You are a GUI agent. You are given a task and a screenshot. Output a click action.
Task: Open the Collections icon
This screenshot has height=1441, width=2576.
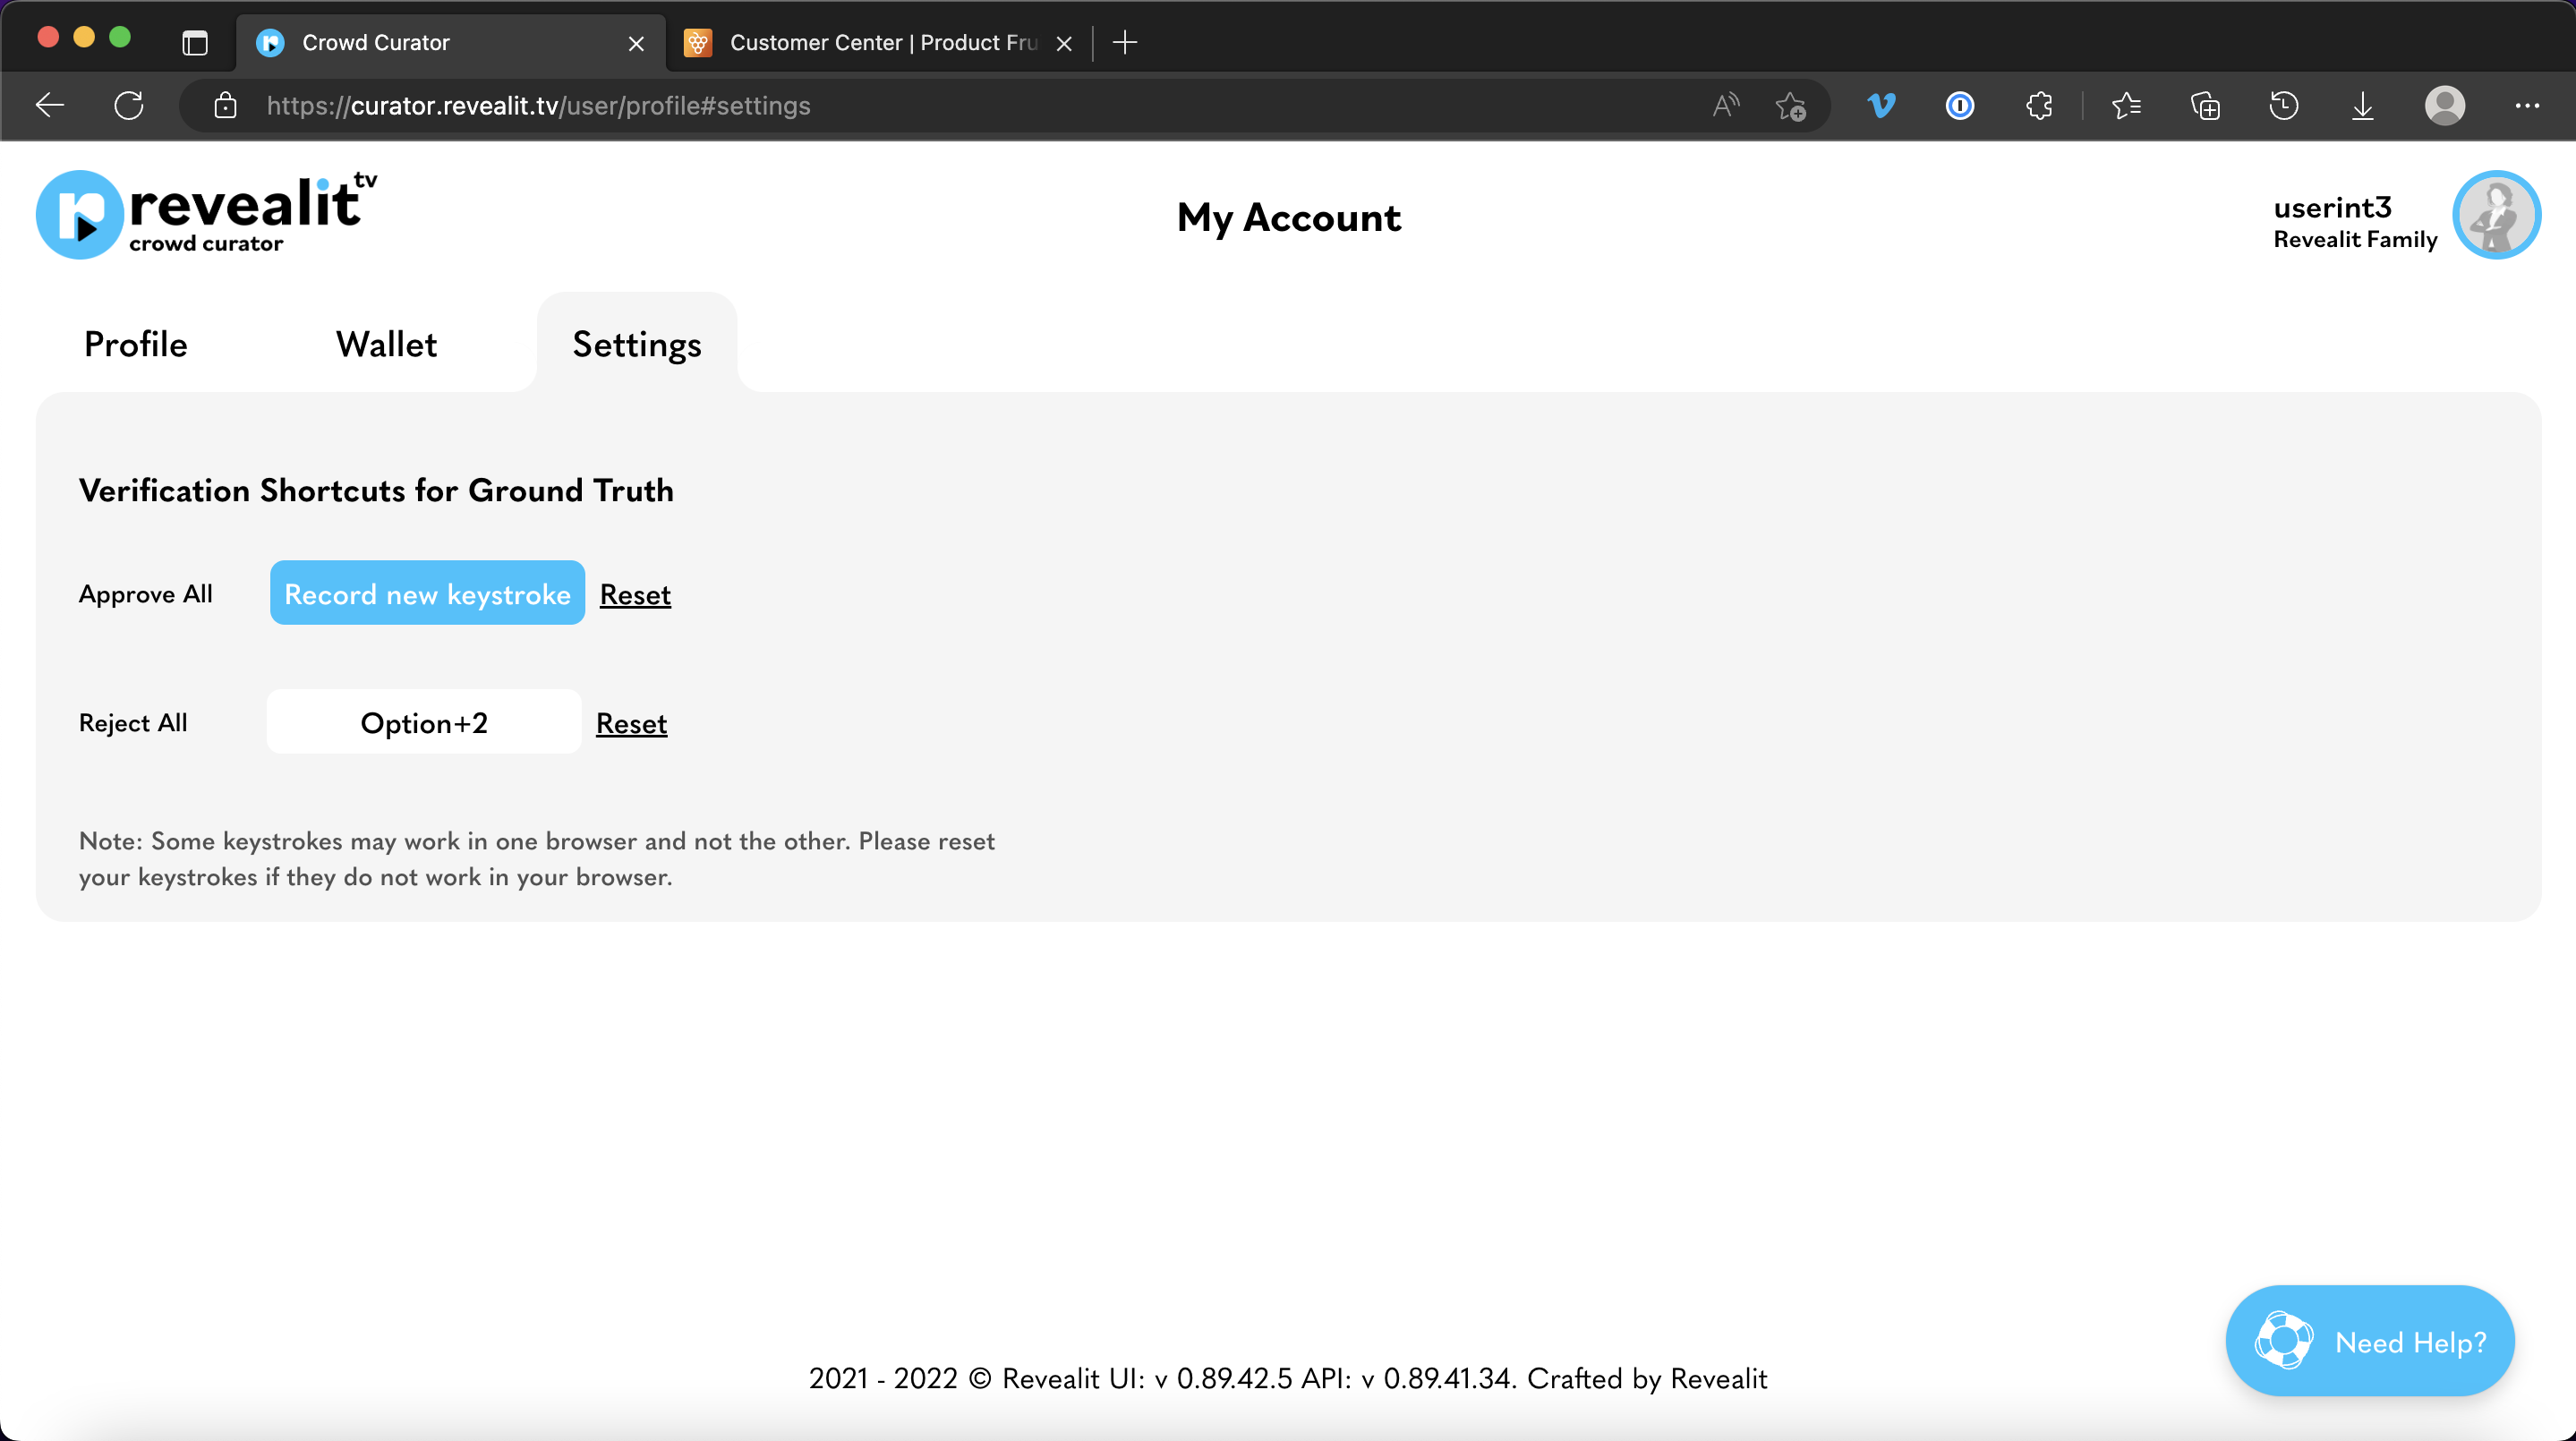click(x=2205, y=105)
